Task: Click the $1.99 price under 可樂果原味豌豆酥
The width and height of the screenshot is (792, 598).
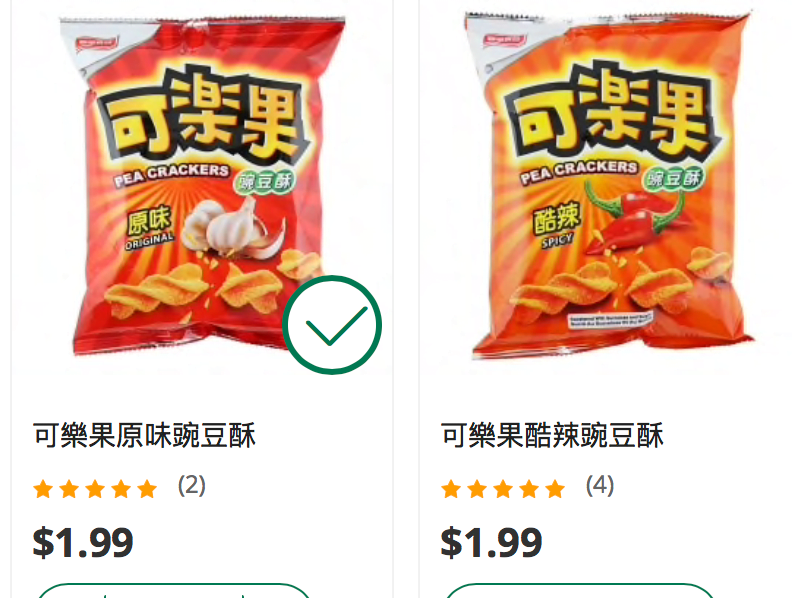Action: point(83,542)
